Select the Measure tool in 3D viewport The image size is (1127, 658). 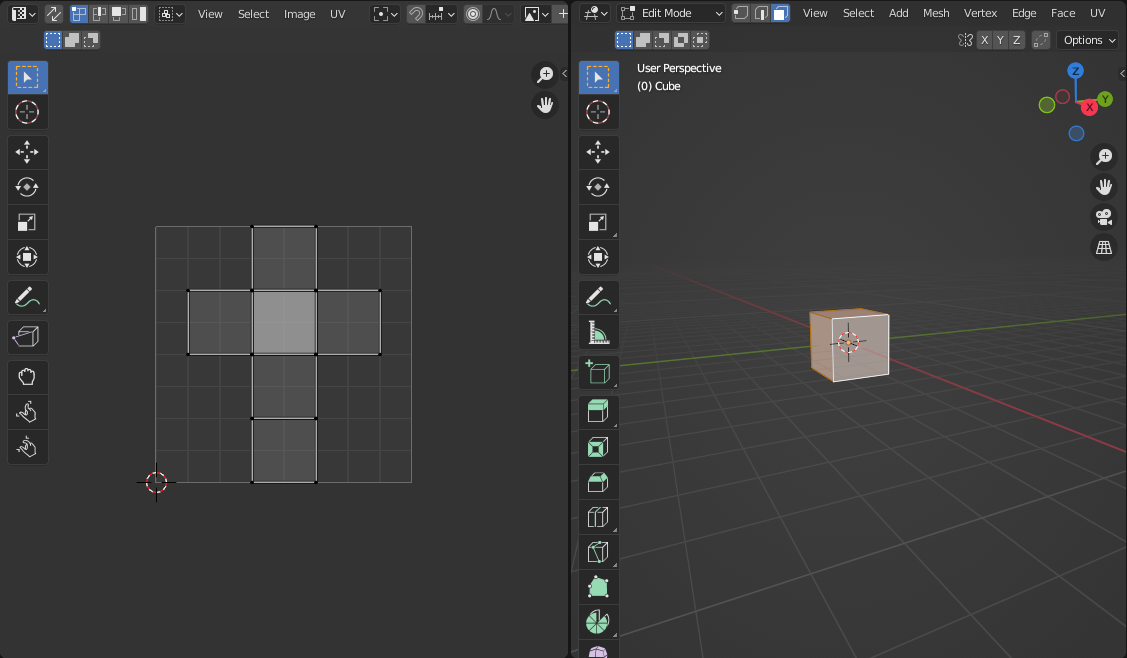pyautogui.click(x=598, y=332)
